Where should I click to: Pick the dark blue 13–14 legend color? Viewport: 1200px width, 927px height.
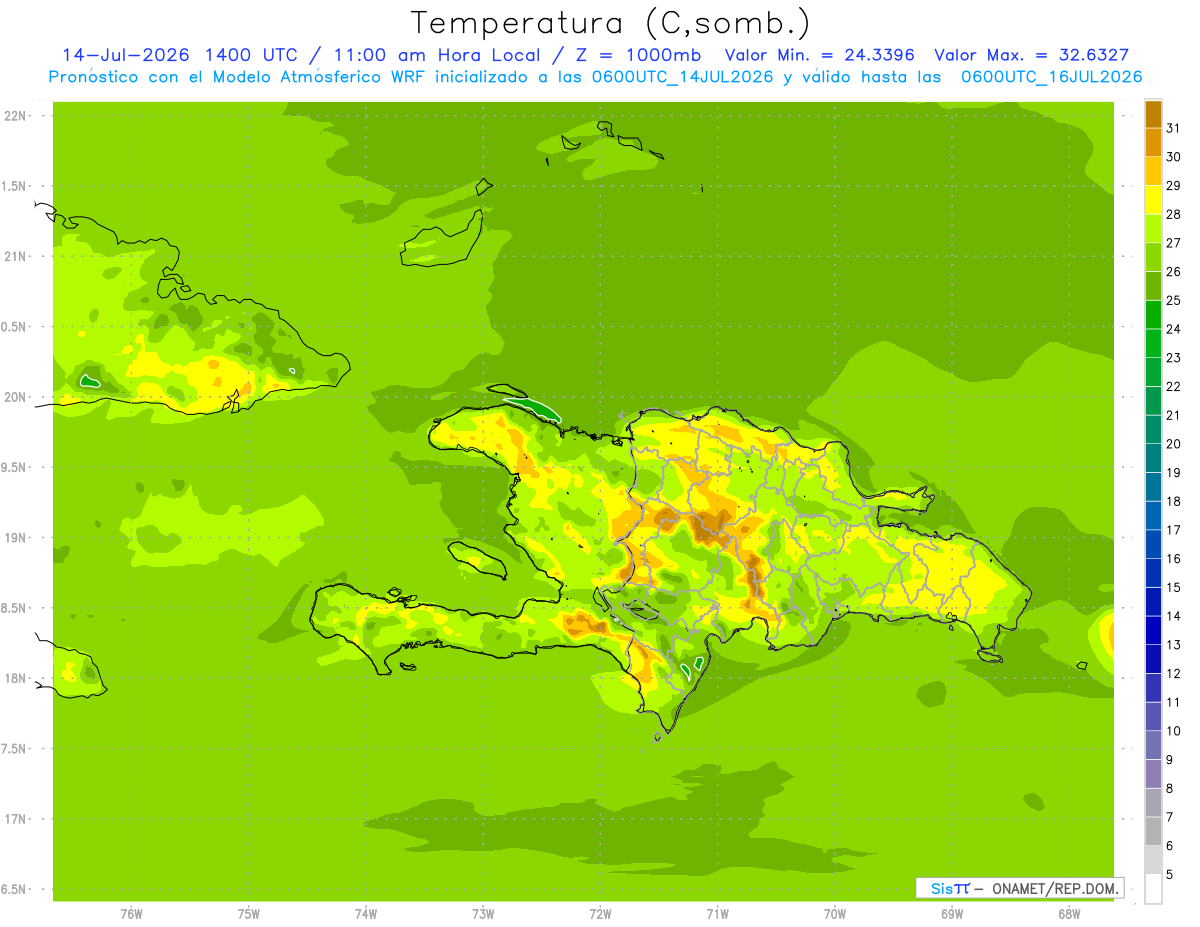tap(1153, 630)
